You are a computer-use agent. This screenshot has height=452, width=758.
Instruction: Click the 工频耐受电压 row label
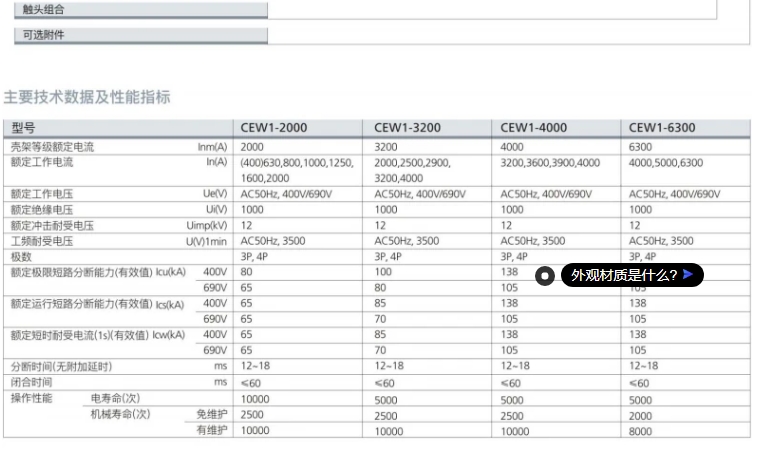pos(42,241)
